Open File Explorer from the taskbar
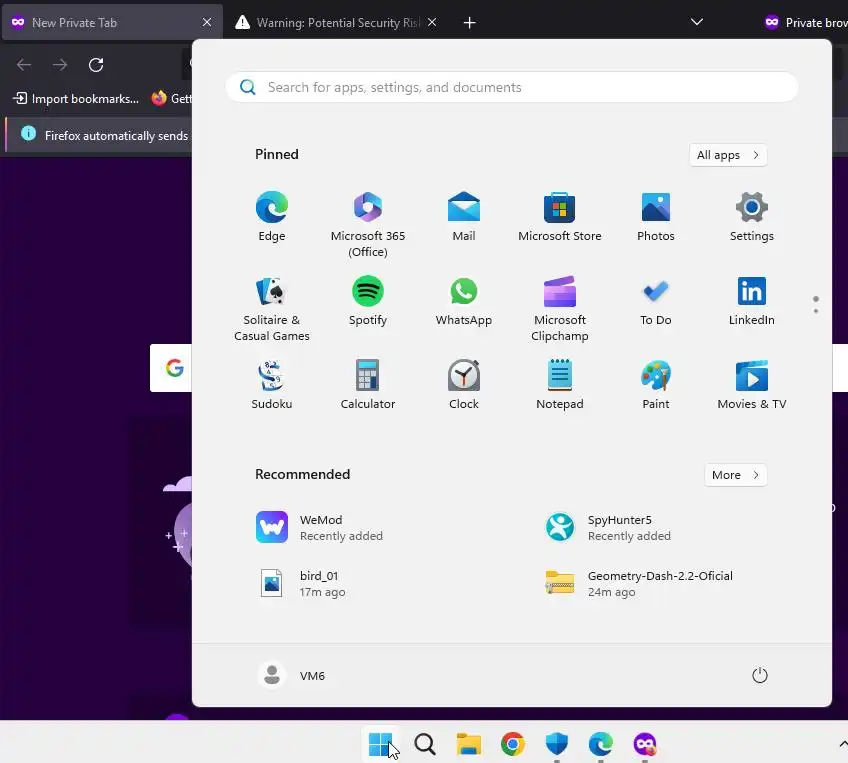The height and width of the screenshot is (763, 848). pyautogui.click(x=468, y=744)
